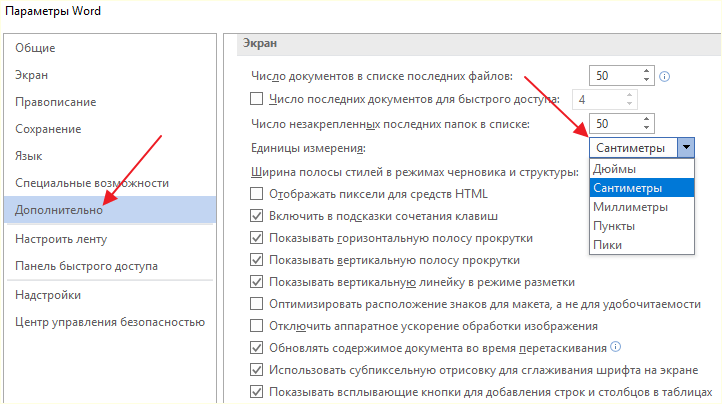Decrease number of documents in recent files list
722x404 pixels.
[x=646, y=80]
